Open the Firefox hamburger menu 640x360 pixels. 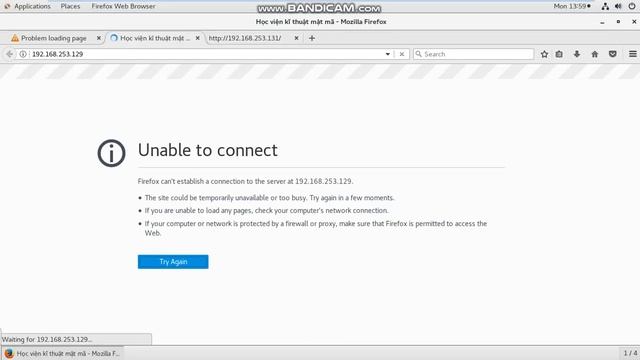click(x=633, y=54)
